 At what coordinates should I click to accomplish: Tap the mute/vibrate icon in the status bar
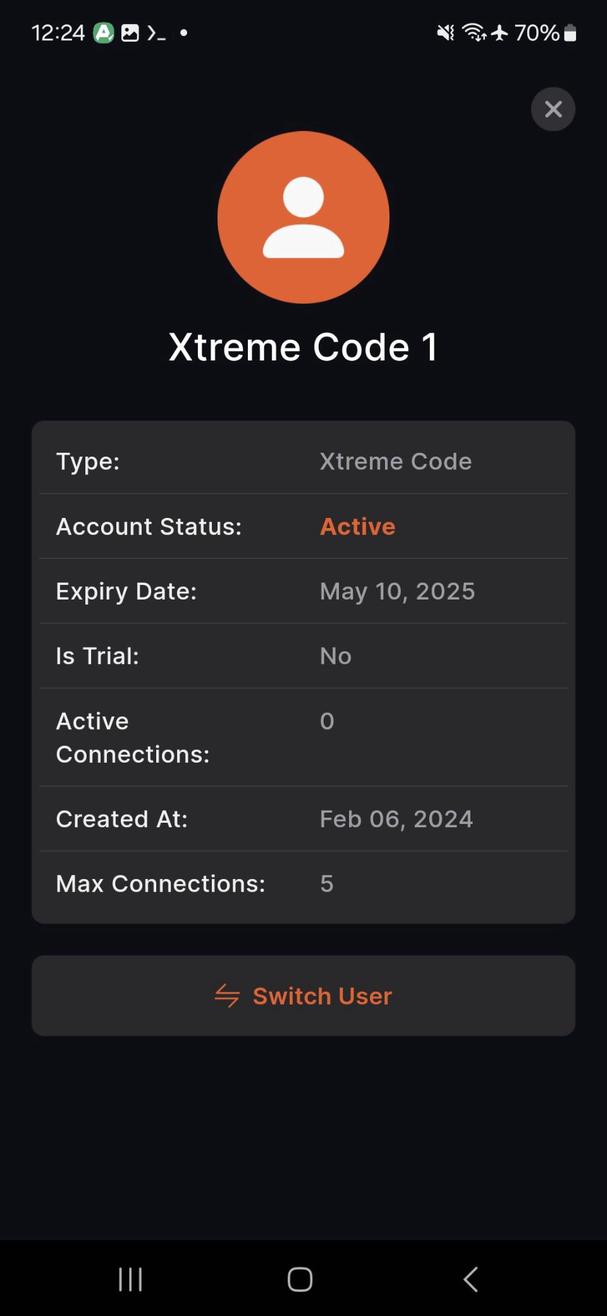[x=445, y=32]
